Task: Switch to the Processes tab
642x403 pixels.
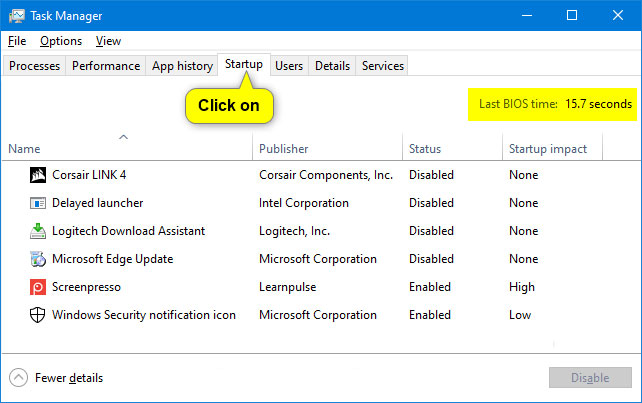Action: pos(34,66)
